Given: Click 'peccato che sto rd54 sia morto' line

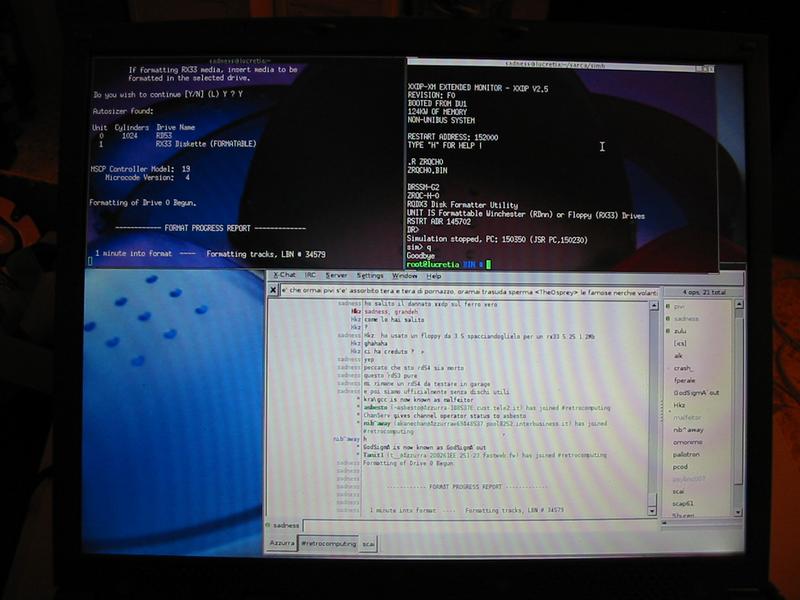Looking at the screenshot, I should [x=414, y=367].
